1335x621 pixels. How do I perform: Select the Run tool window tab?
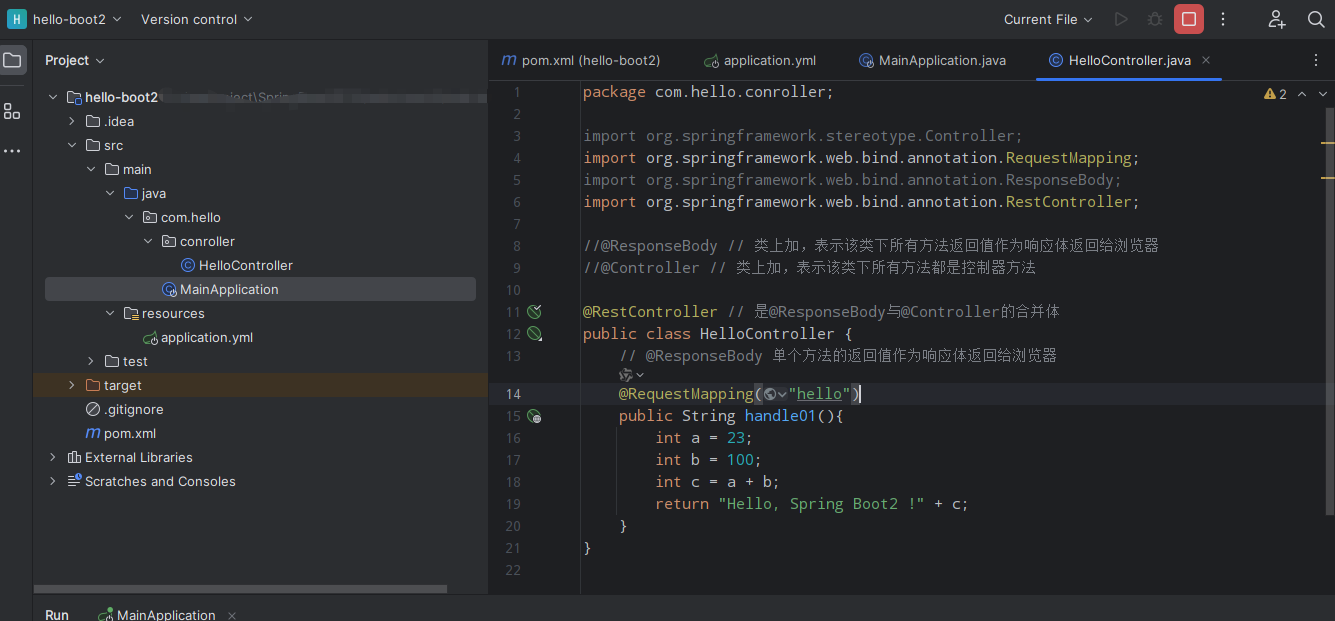[57, 615]
